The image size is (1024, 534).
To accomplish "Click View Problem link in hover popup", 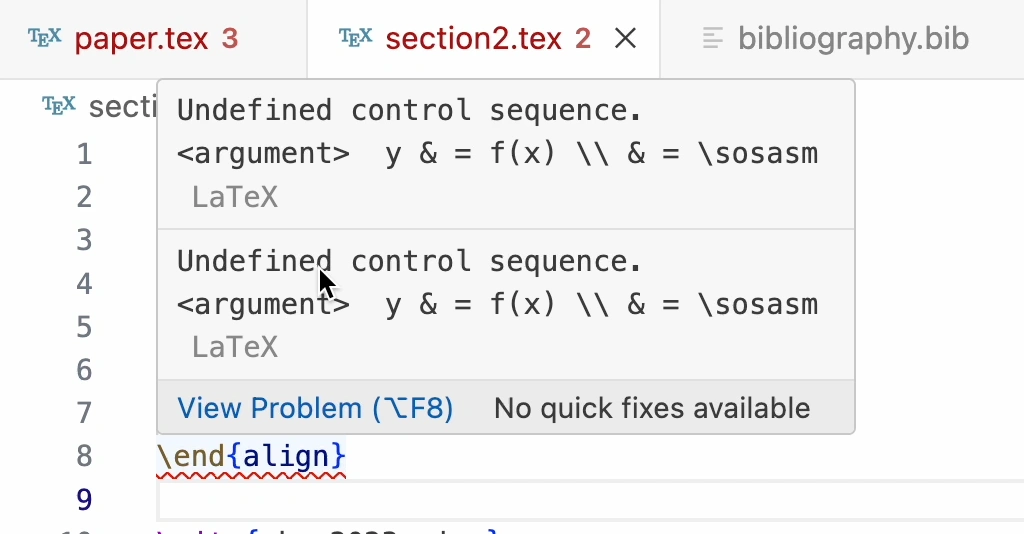I will 315,409.
